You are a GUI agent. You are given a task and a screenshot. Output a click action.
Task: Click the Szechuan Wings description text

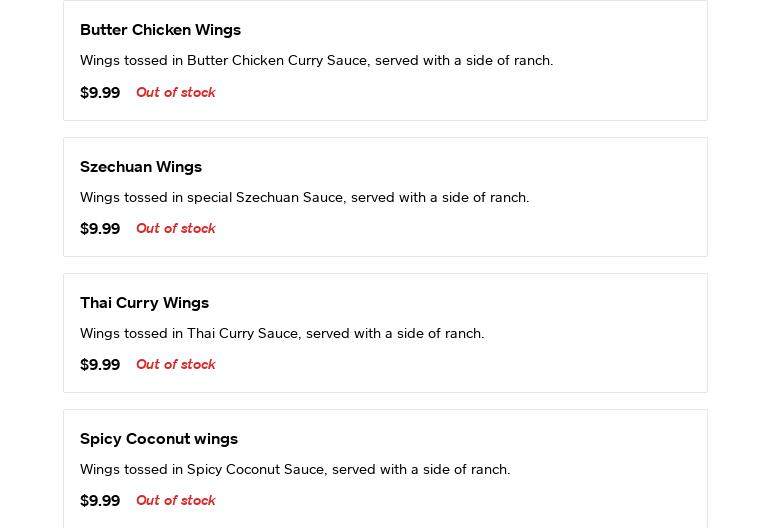[304, 198]
